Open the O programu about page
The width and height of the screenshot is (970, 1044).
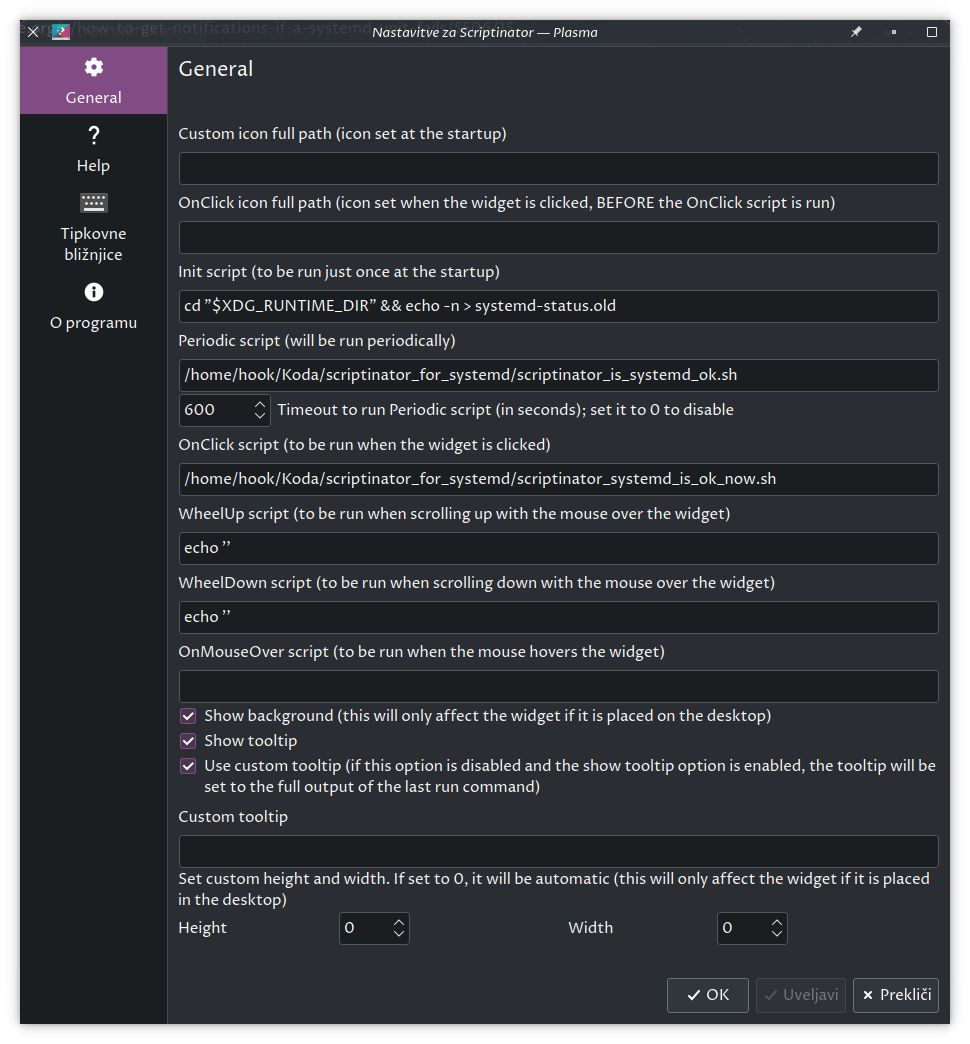coord(93,306)
